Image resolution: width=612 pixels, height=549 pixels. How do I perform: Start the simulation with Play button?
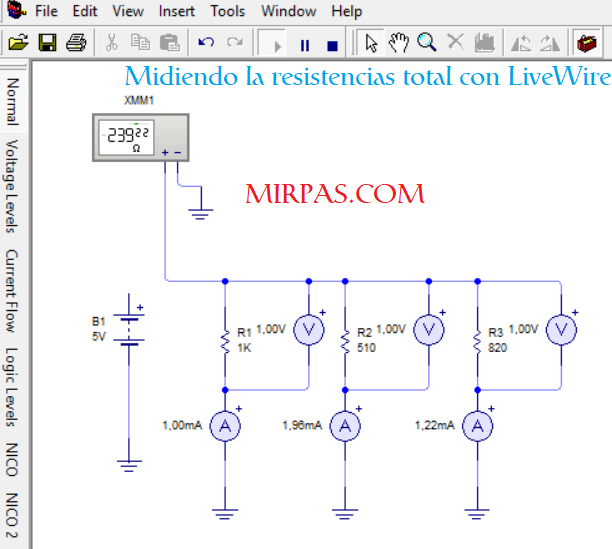272,43
